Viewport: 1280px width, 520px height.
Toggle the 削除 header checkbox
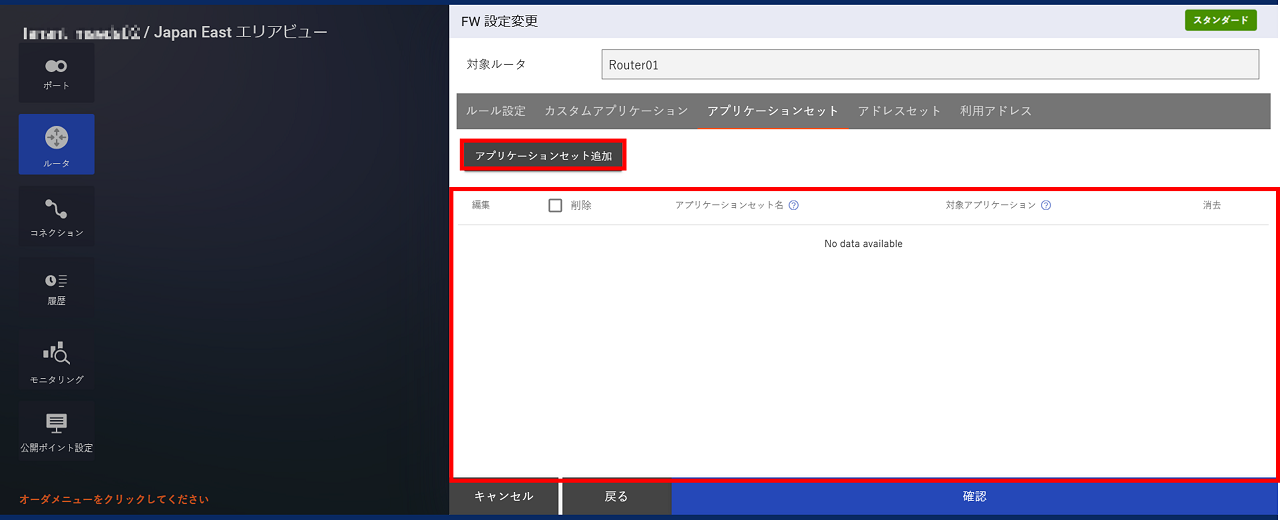pos(556,205)
